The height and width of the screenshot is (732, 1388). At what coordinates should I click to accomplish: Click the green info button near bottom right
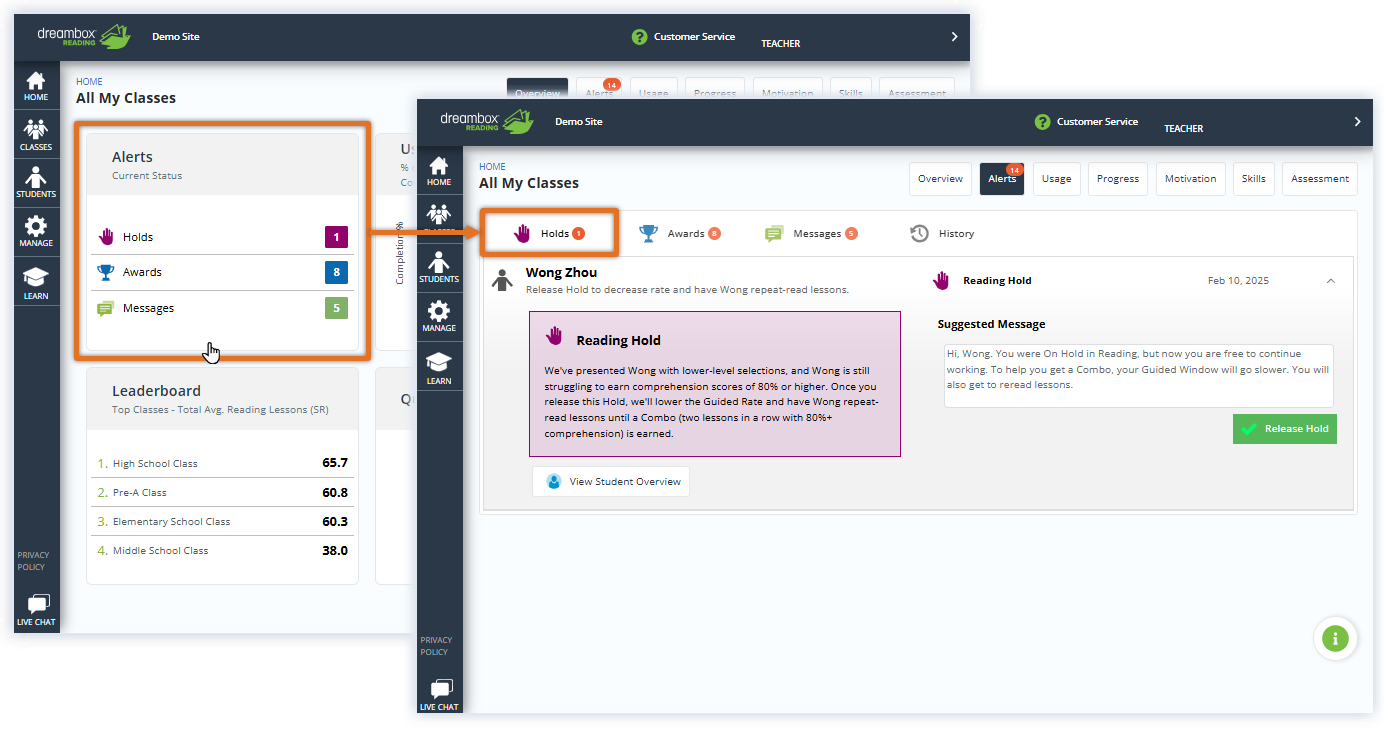coord(1336,638)
